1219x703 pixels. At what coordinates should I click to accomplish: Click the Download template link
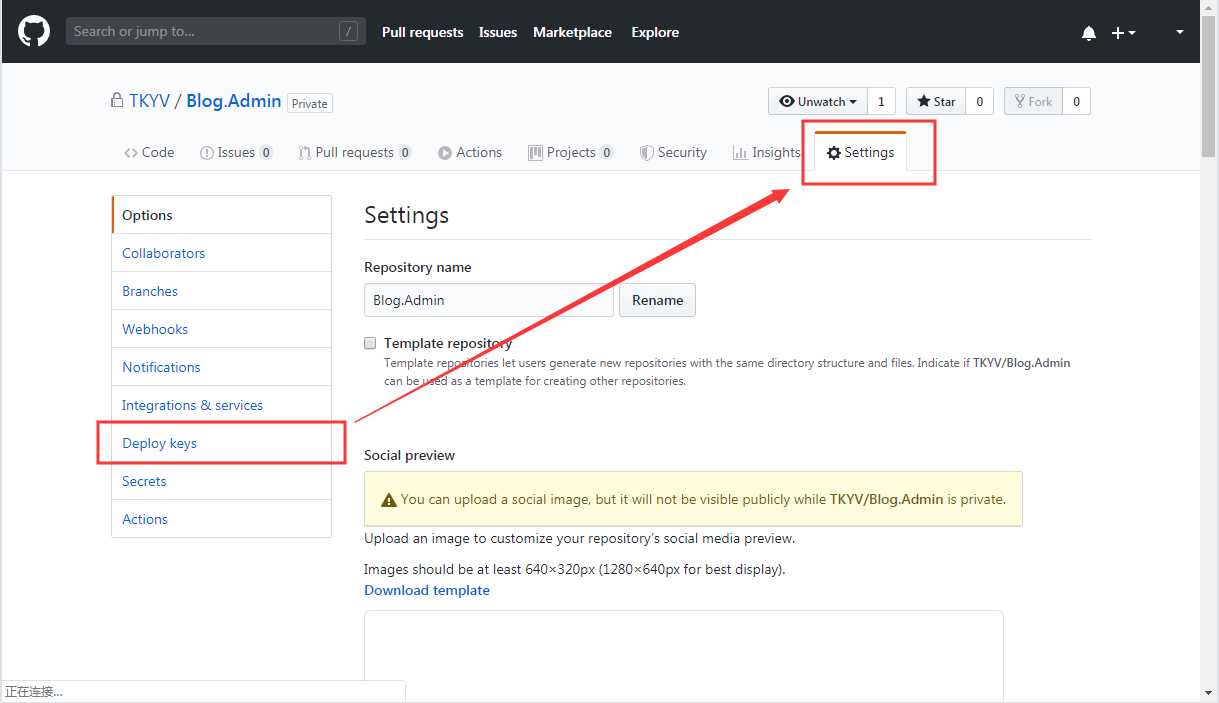click(x=427, y=590)
